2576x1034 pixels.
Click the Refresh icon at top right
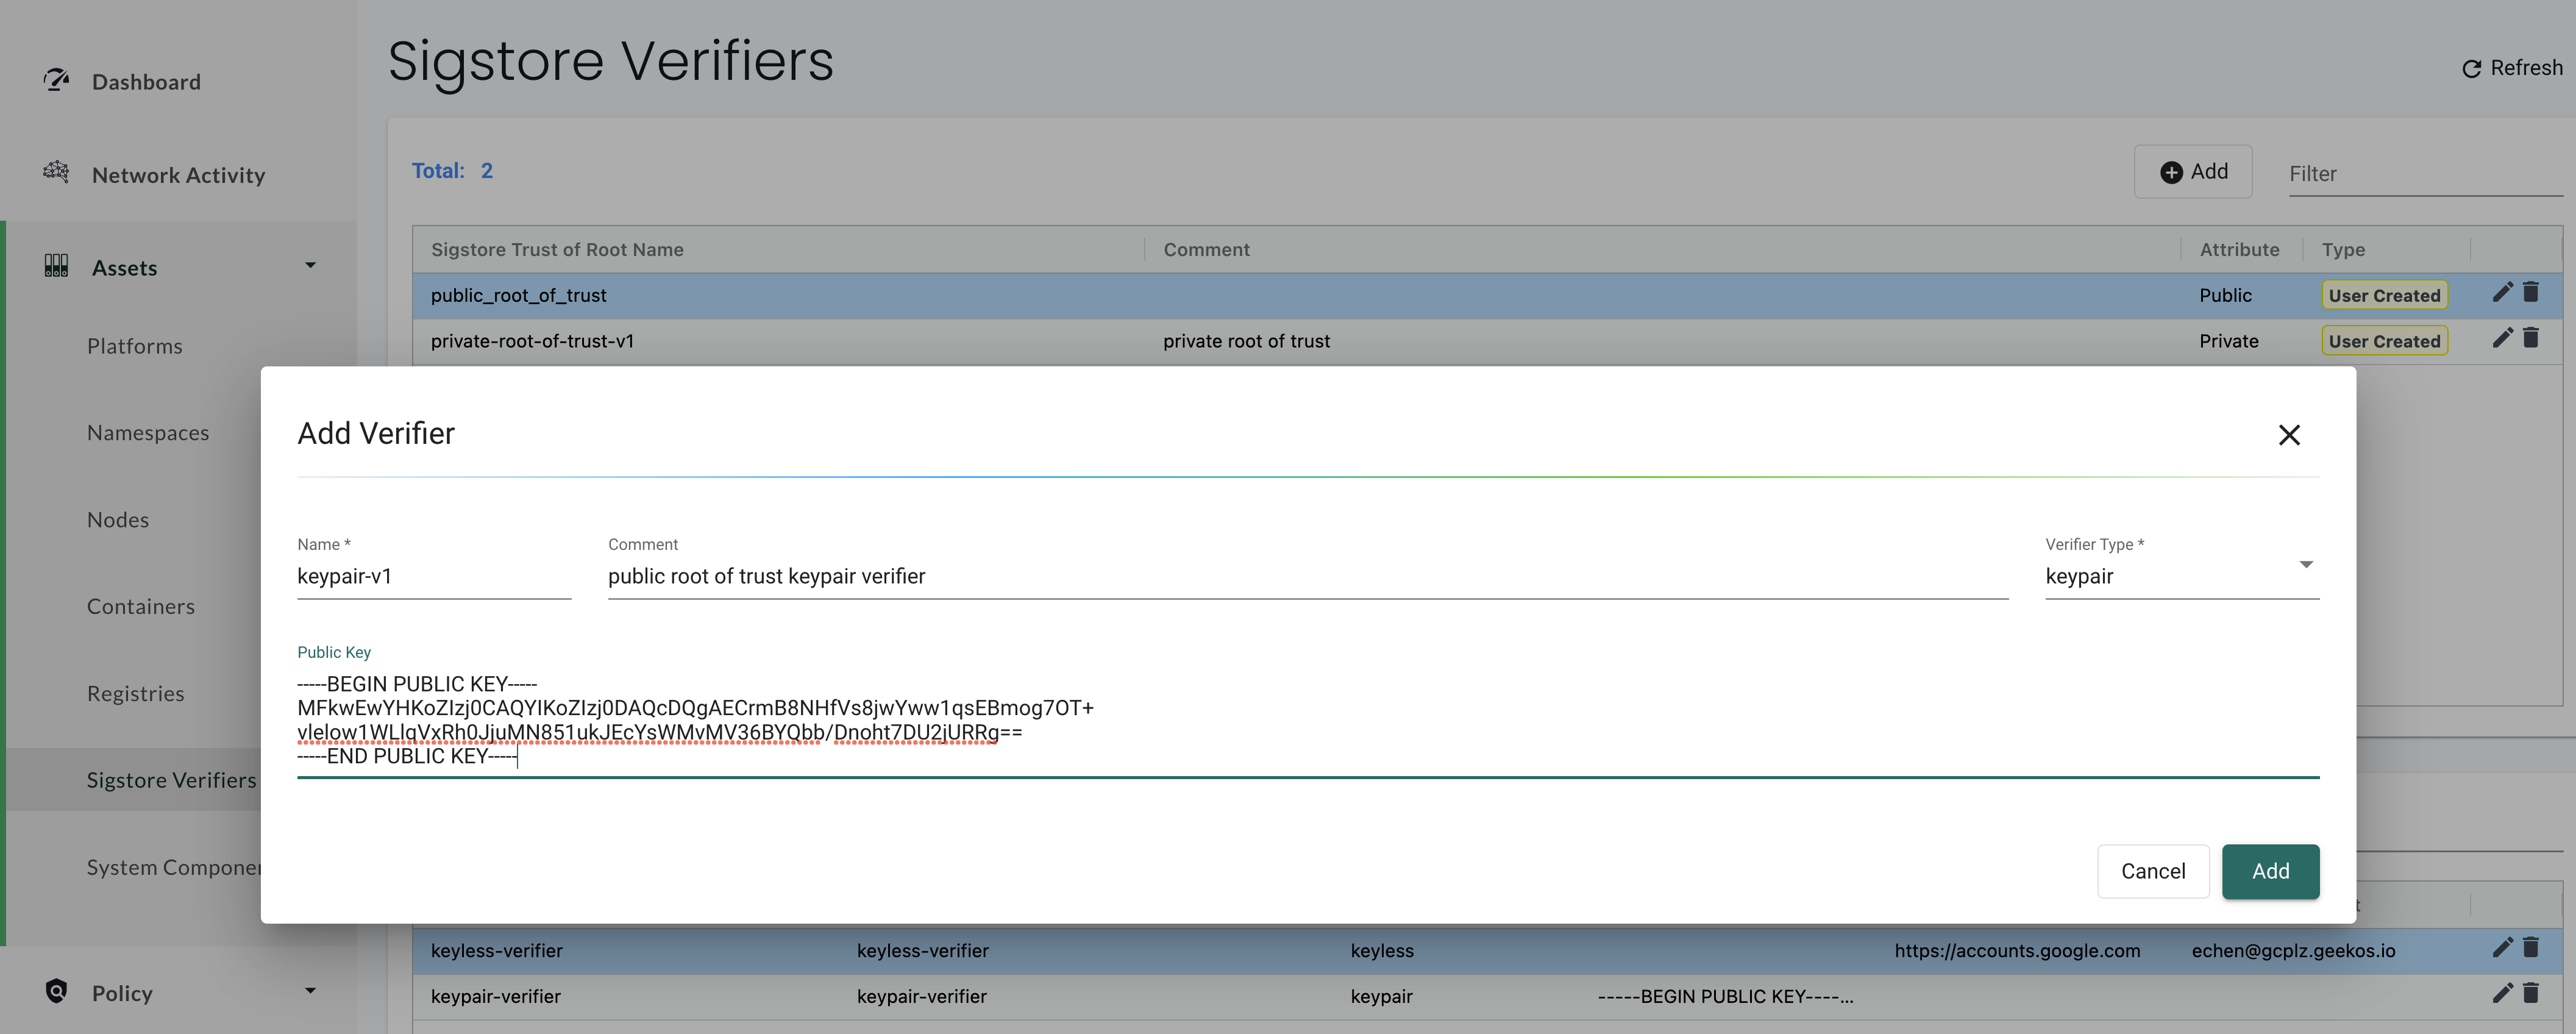point(2471,69)
